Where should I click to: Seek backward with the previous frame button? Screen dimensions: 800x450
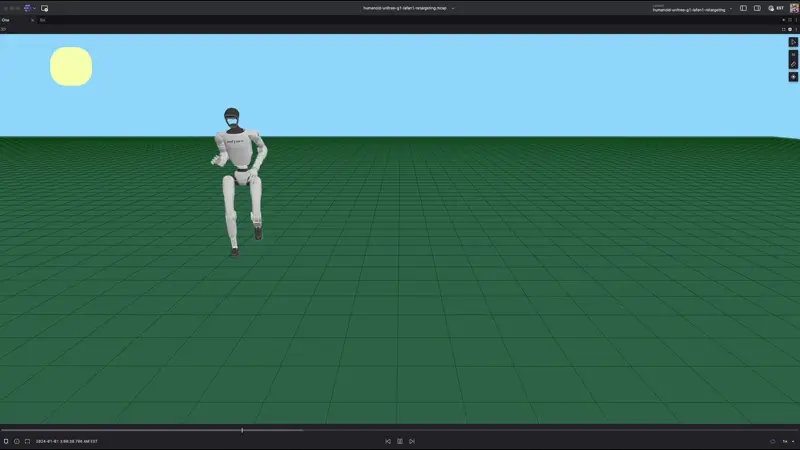(x=388, y=441)
